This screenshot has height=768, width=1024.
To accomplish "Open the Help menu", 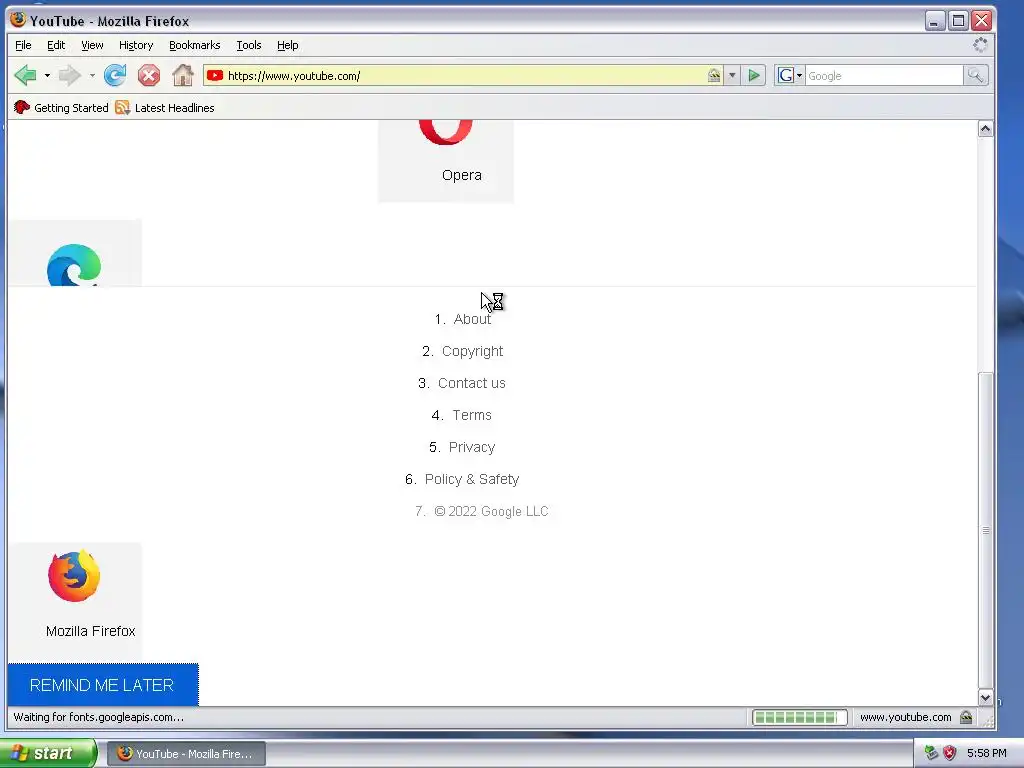I will (287, 45).
